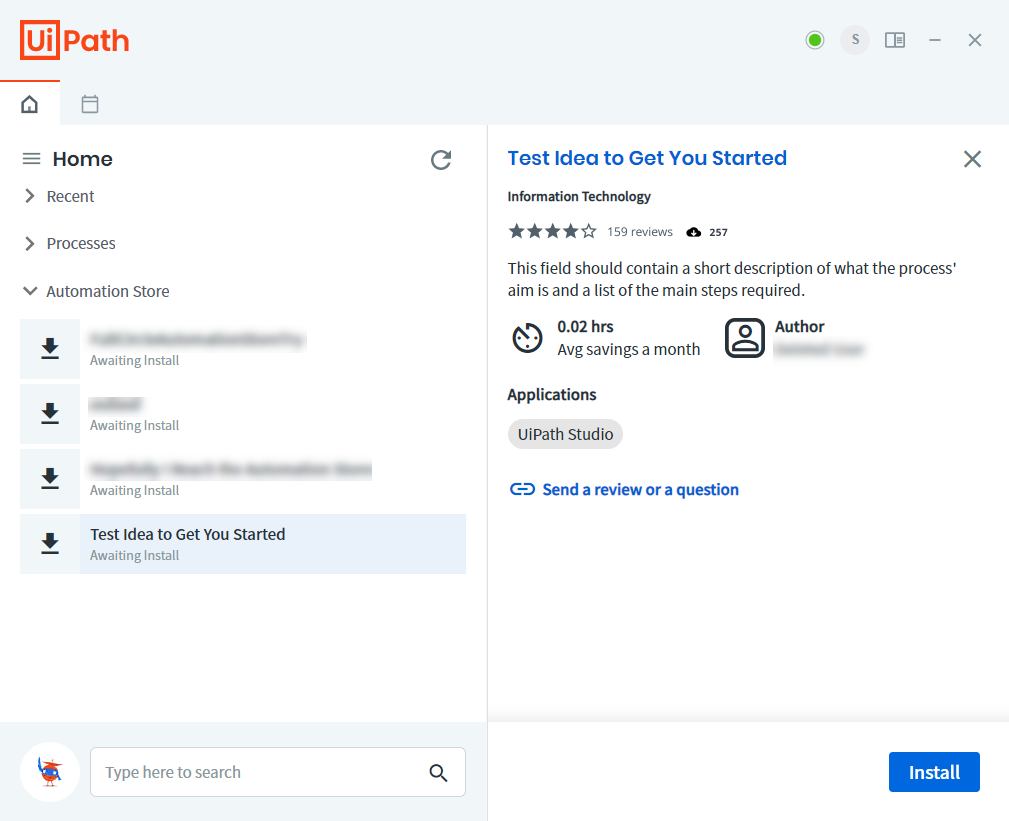Open the user profile avatar S
The image size is (1009, 821).
tap(855, 40)
